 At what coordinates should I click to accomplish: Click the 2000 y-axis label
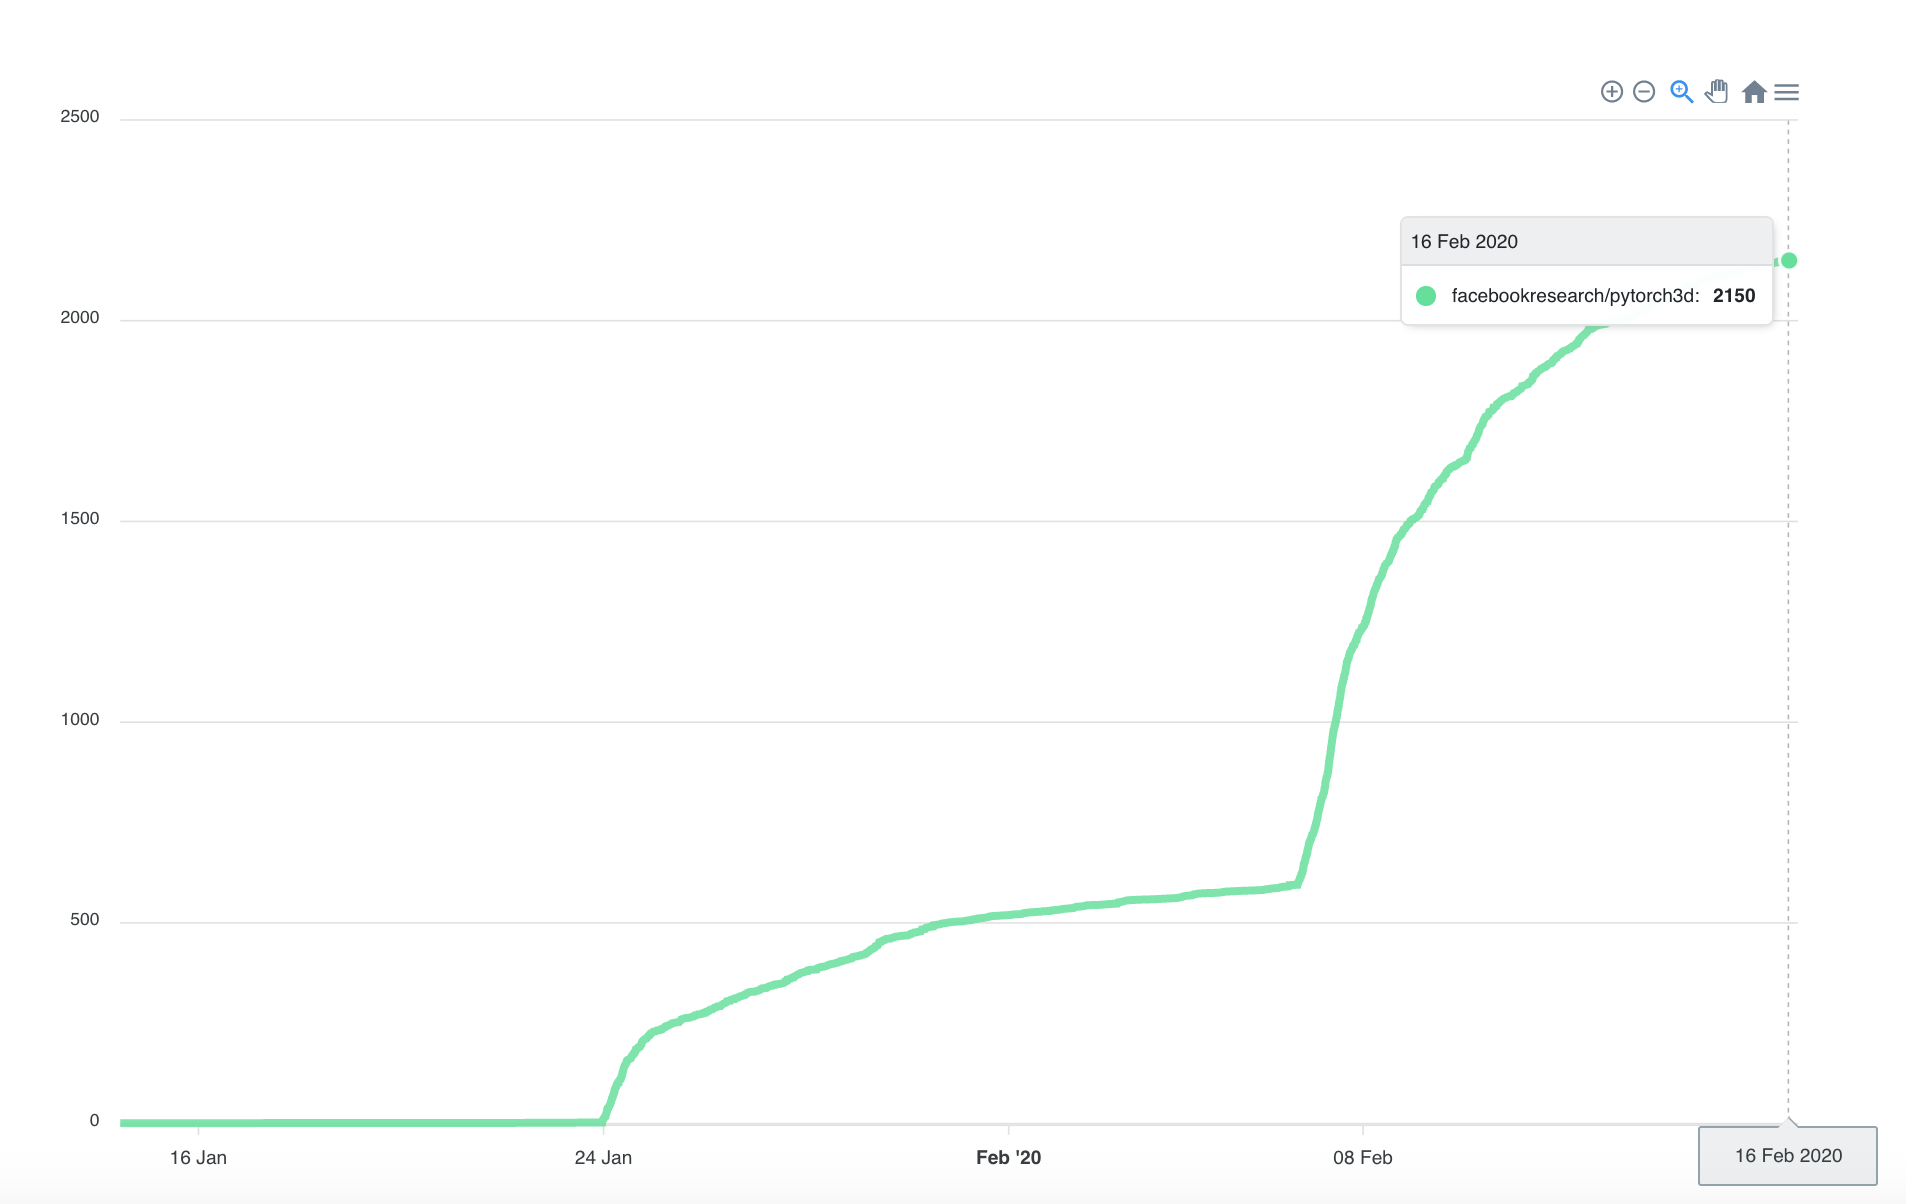point(80,318)
